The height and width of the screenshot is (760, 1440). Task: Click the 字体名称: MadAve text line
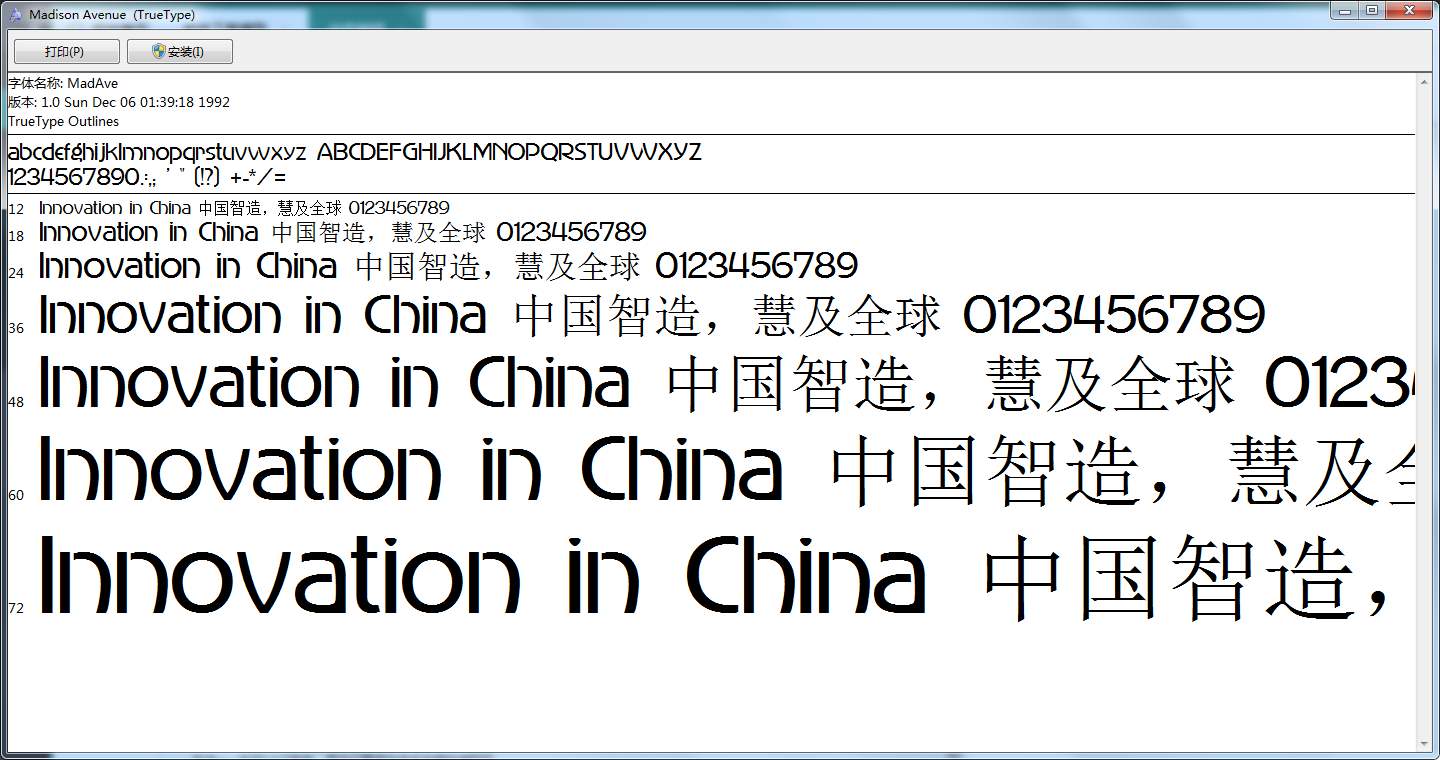[x=63, y=83]
